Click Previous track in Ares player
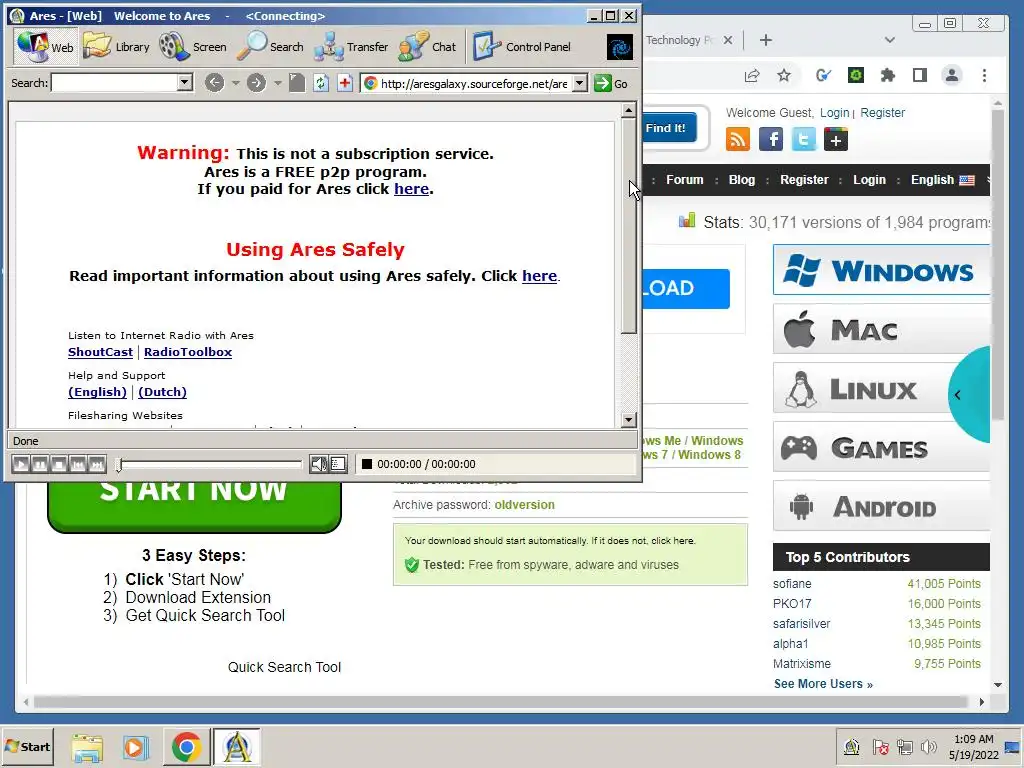 click(x=78, y=464)
